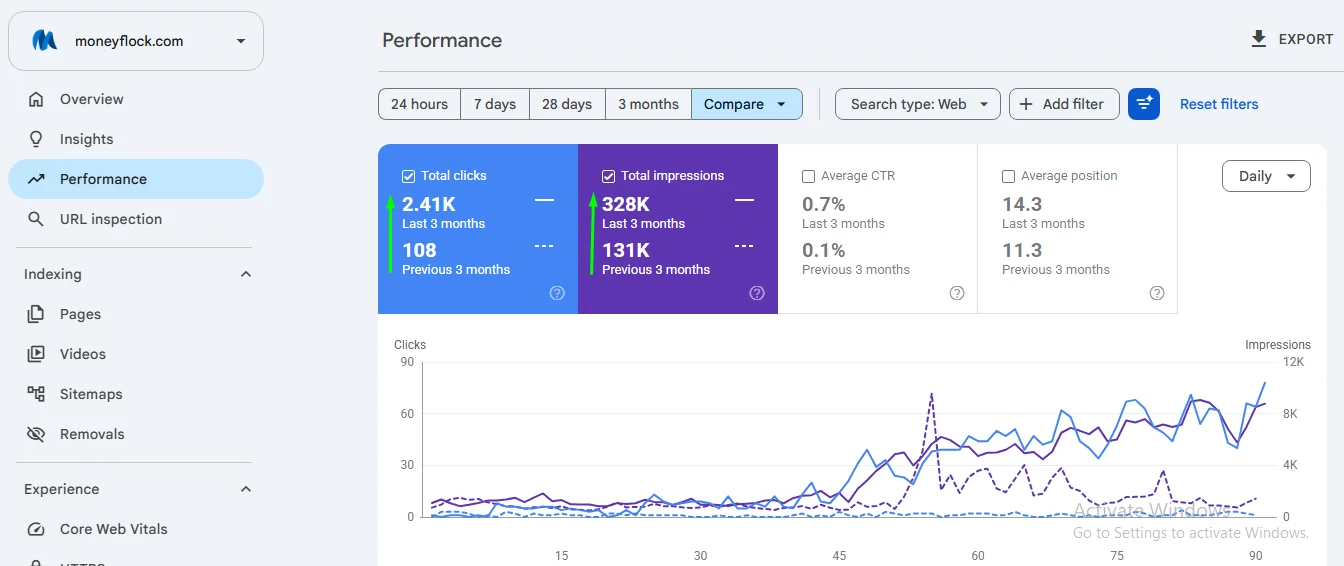Open the Search type: Web dropdown

(918, 104)
